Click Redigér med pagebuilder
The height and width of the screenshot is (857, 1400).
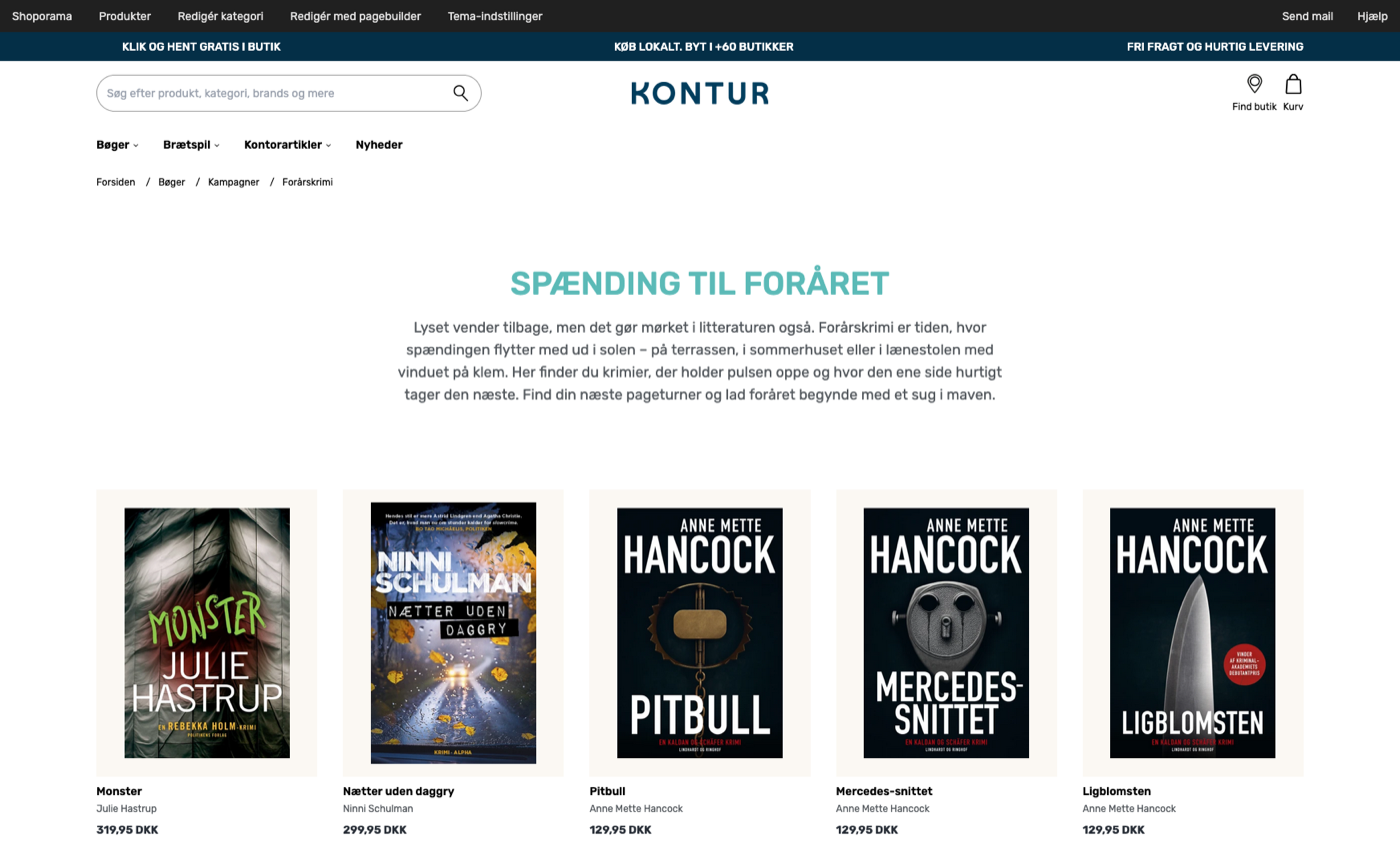coord(355,16)
